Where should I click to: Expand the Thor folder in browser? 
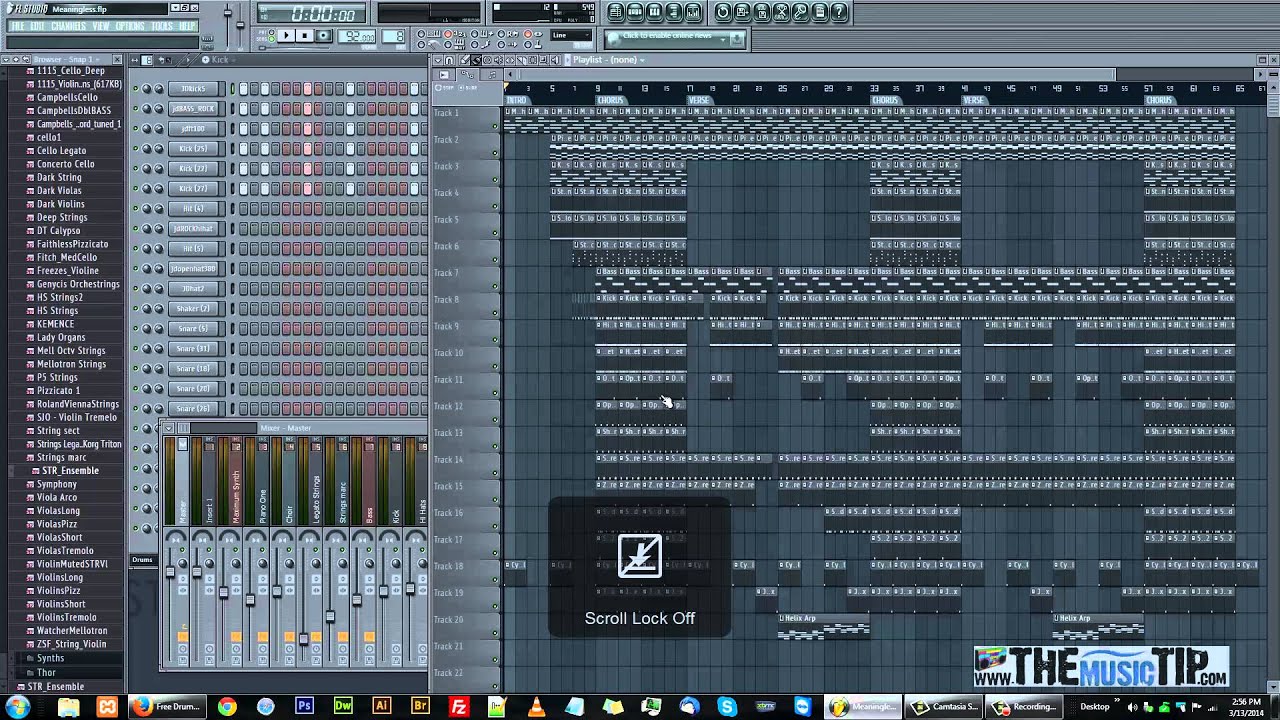[x=46, y=672]
